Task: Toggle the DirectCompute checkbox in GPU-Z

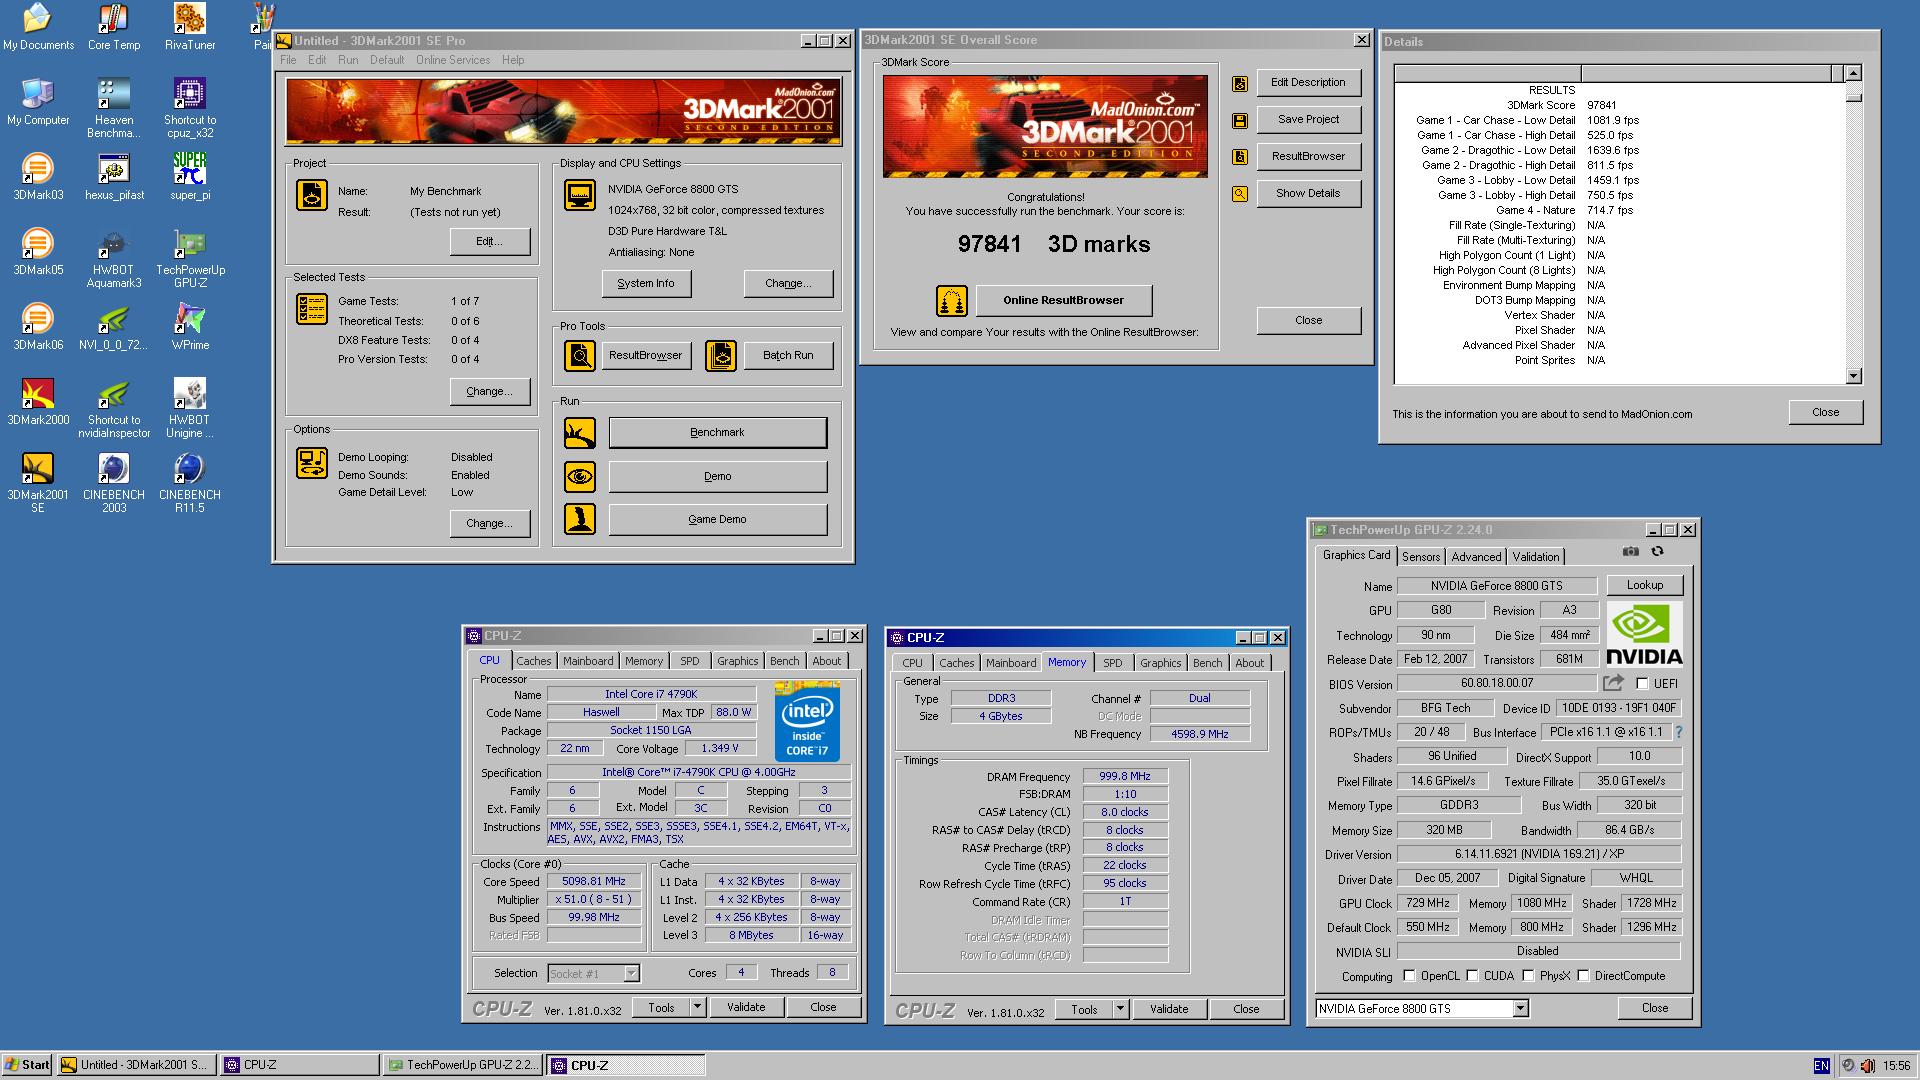Action: point(1583,976)
